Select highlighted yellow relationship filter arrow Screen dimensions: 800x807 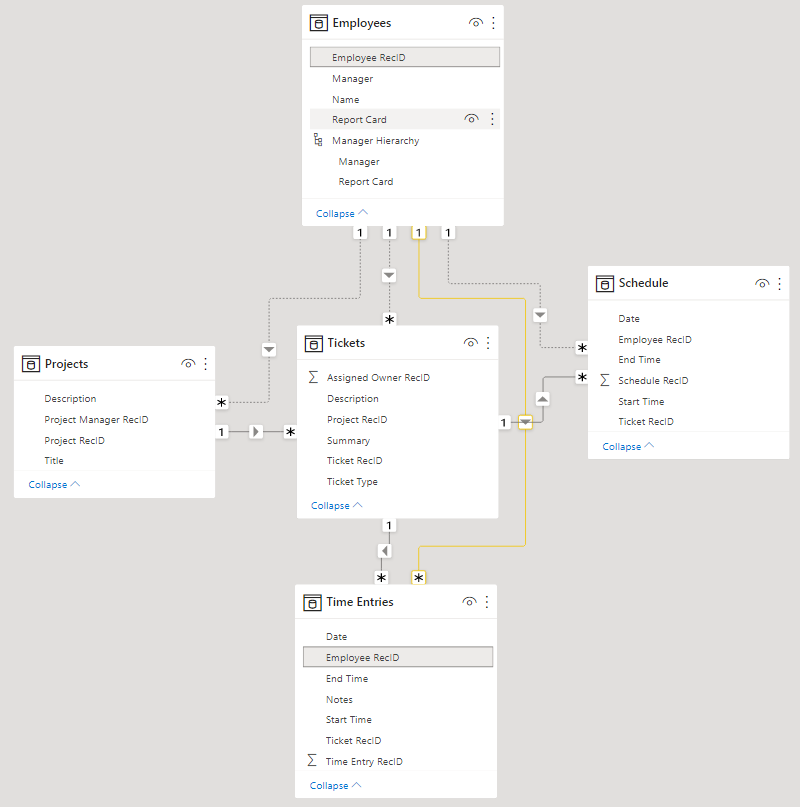click(x=525, y=422)
